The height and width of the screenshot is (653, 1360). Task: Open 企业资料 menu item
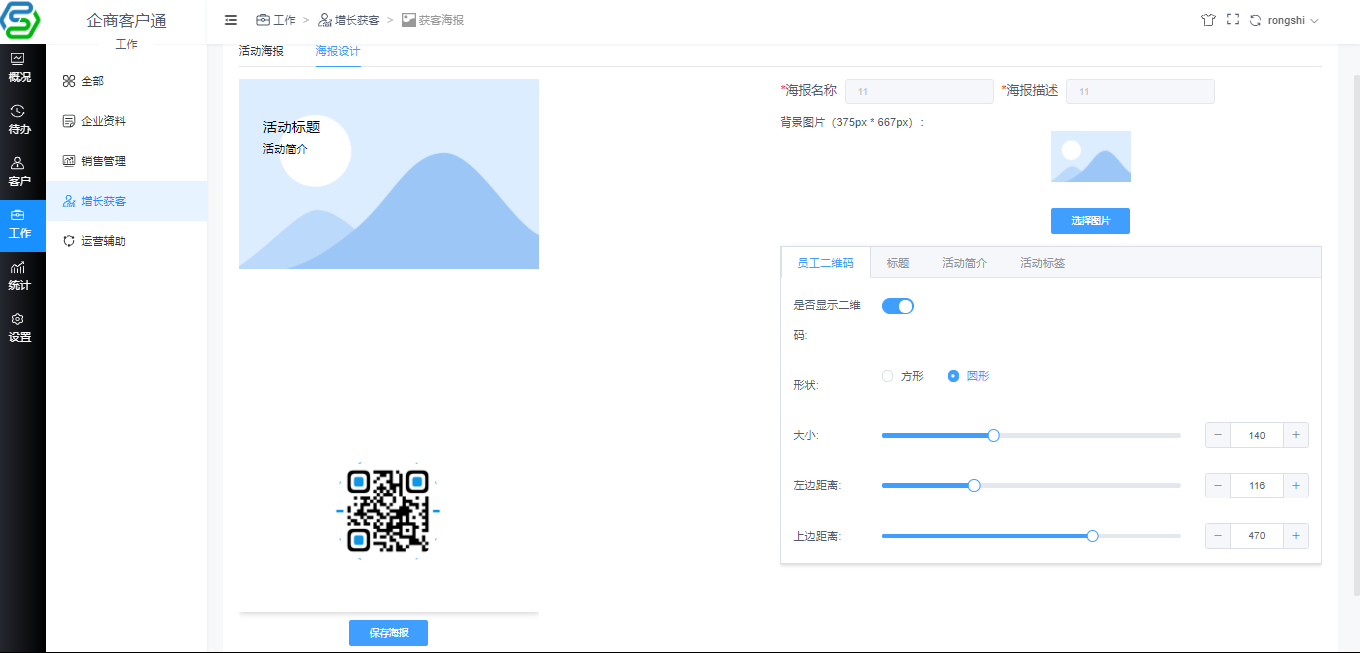pyautogui.click(x=127, y=121)
